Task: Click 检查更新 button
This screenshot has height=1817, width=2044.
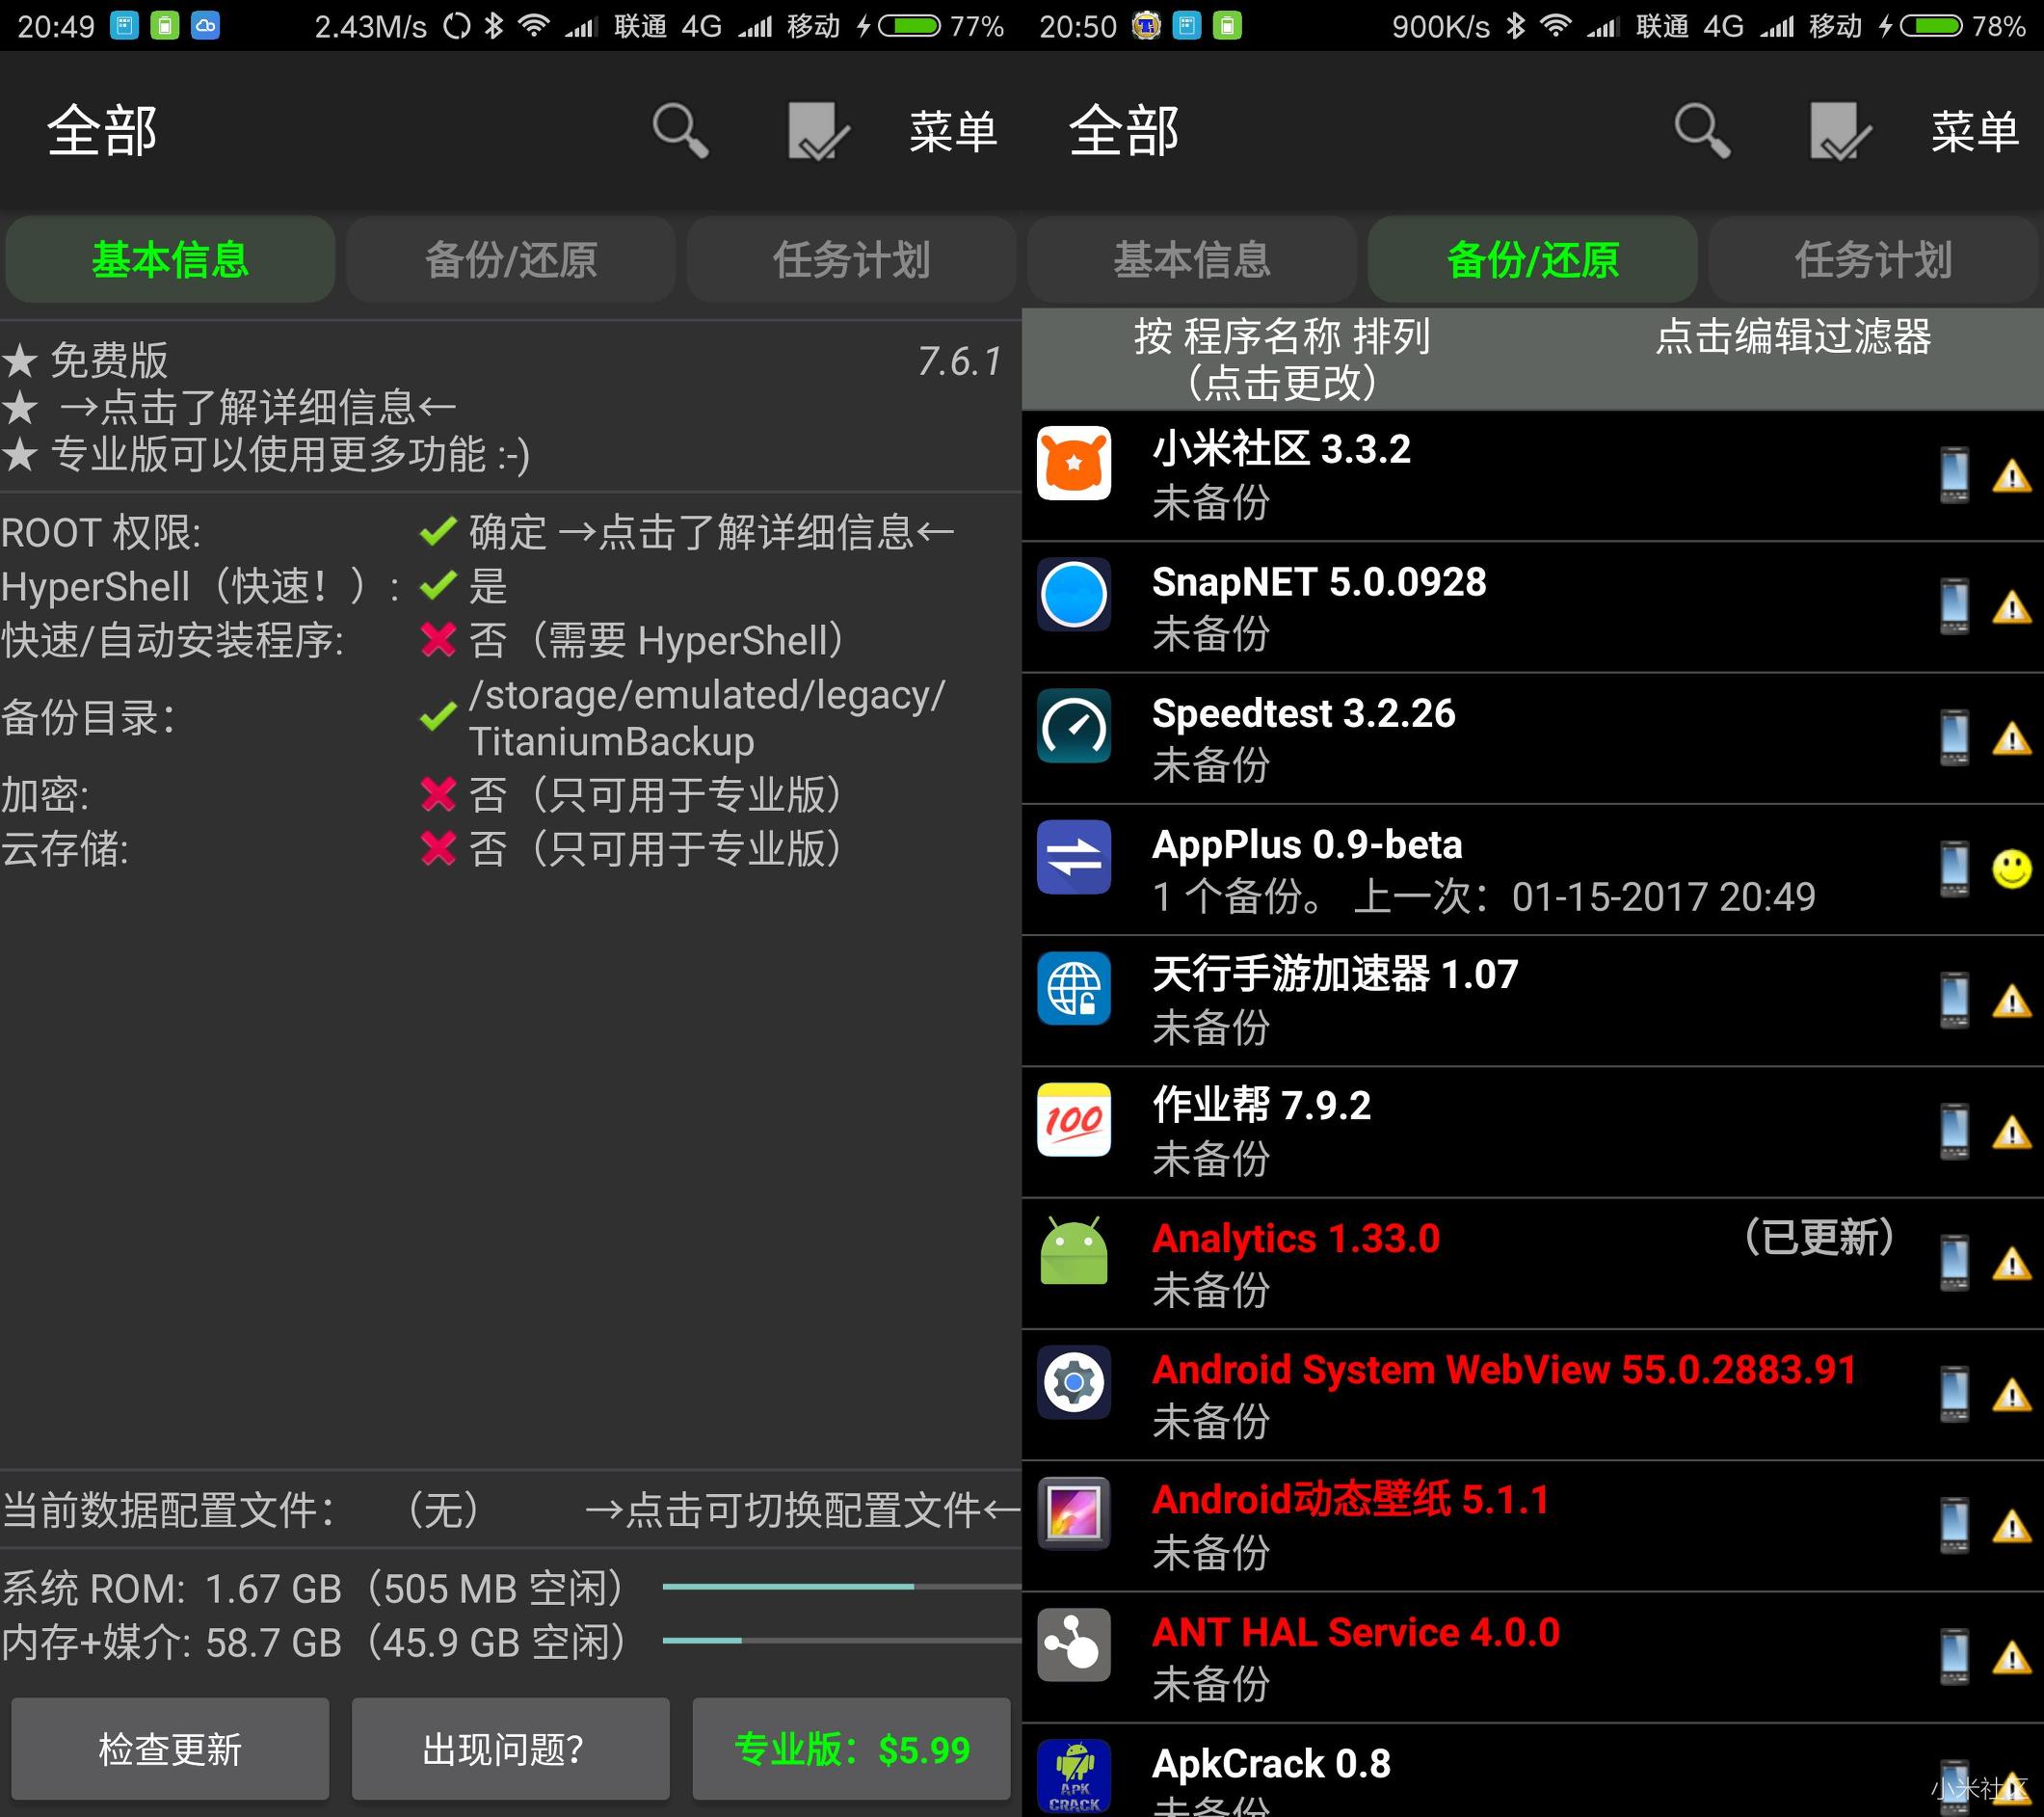Action: pos(169,1749)
